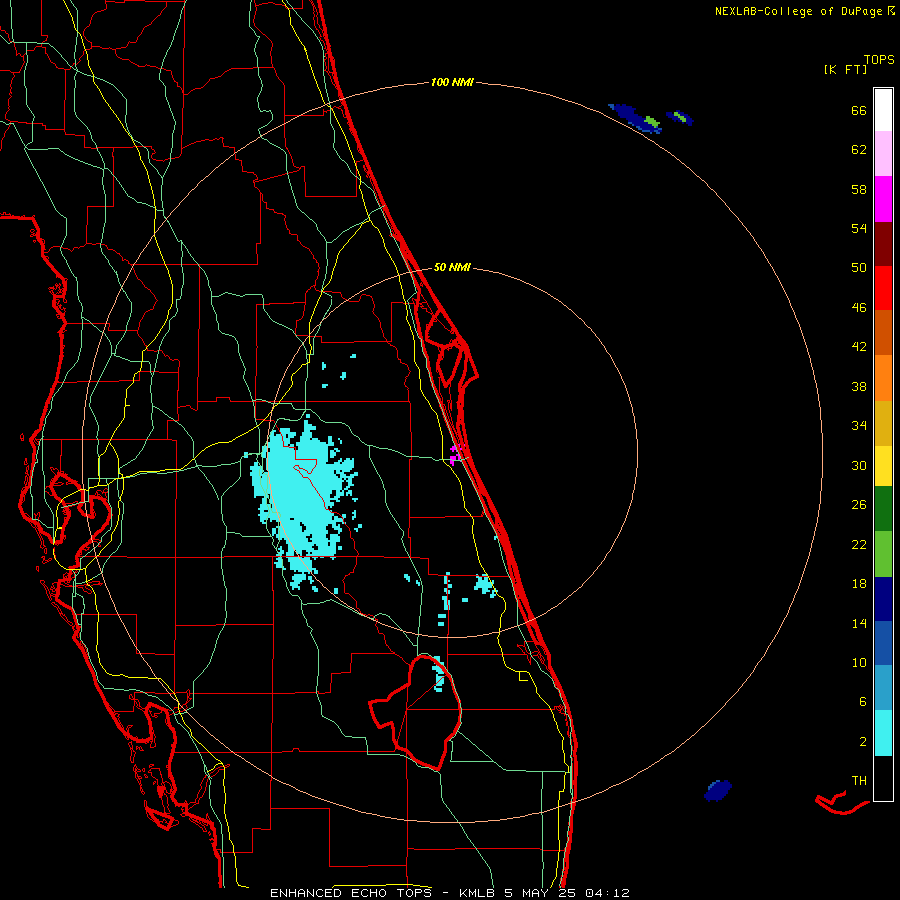Click the legend value 54
900x900 pixels.
(859, 228)
